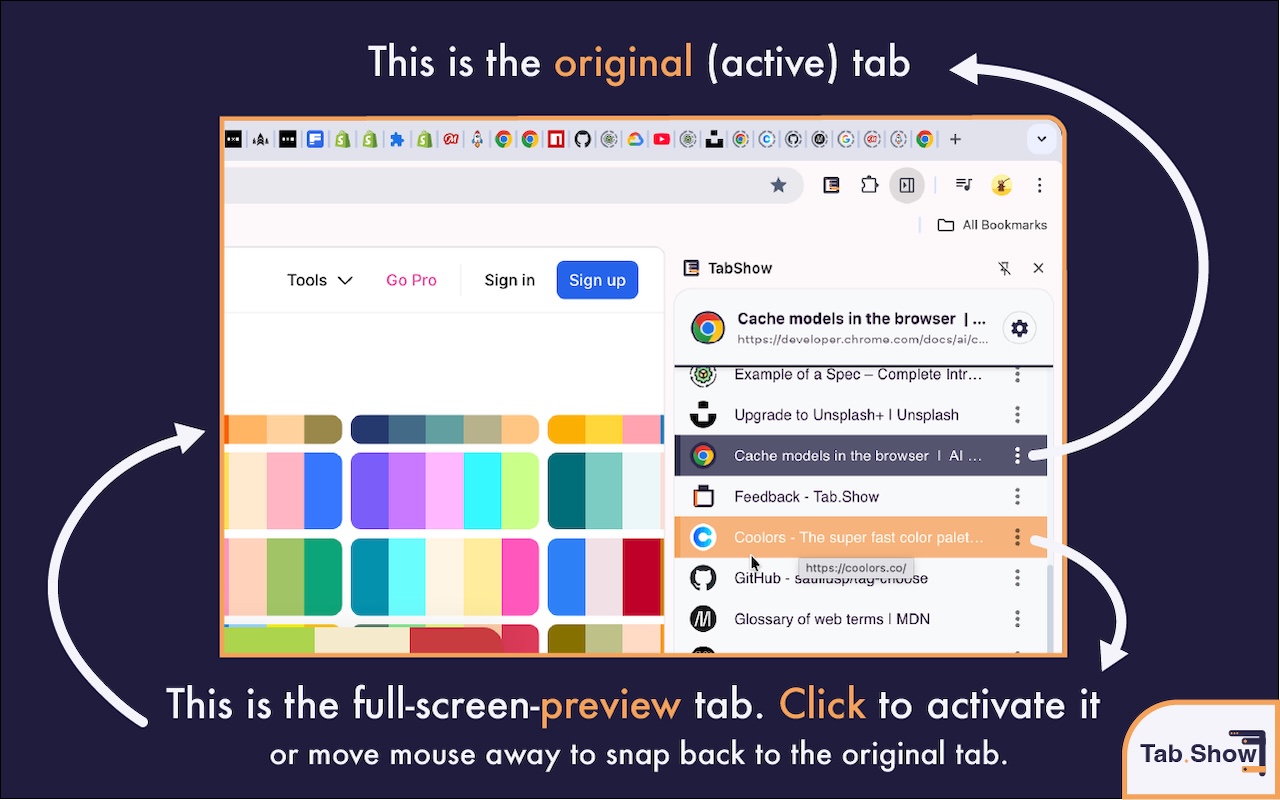Viewport: 1280px width, 800px height.
Task: Toggle the browser side panel button
Action: [907, 185]
